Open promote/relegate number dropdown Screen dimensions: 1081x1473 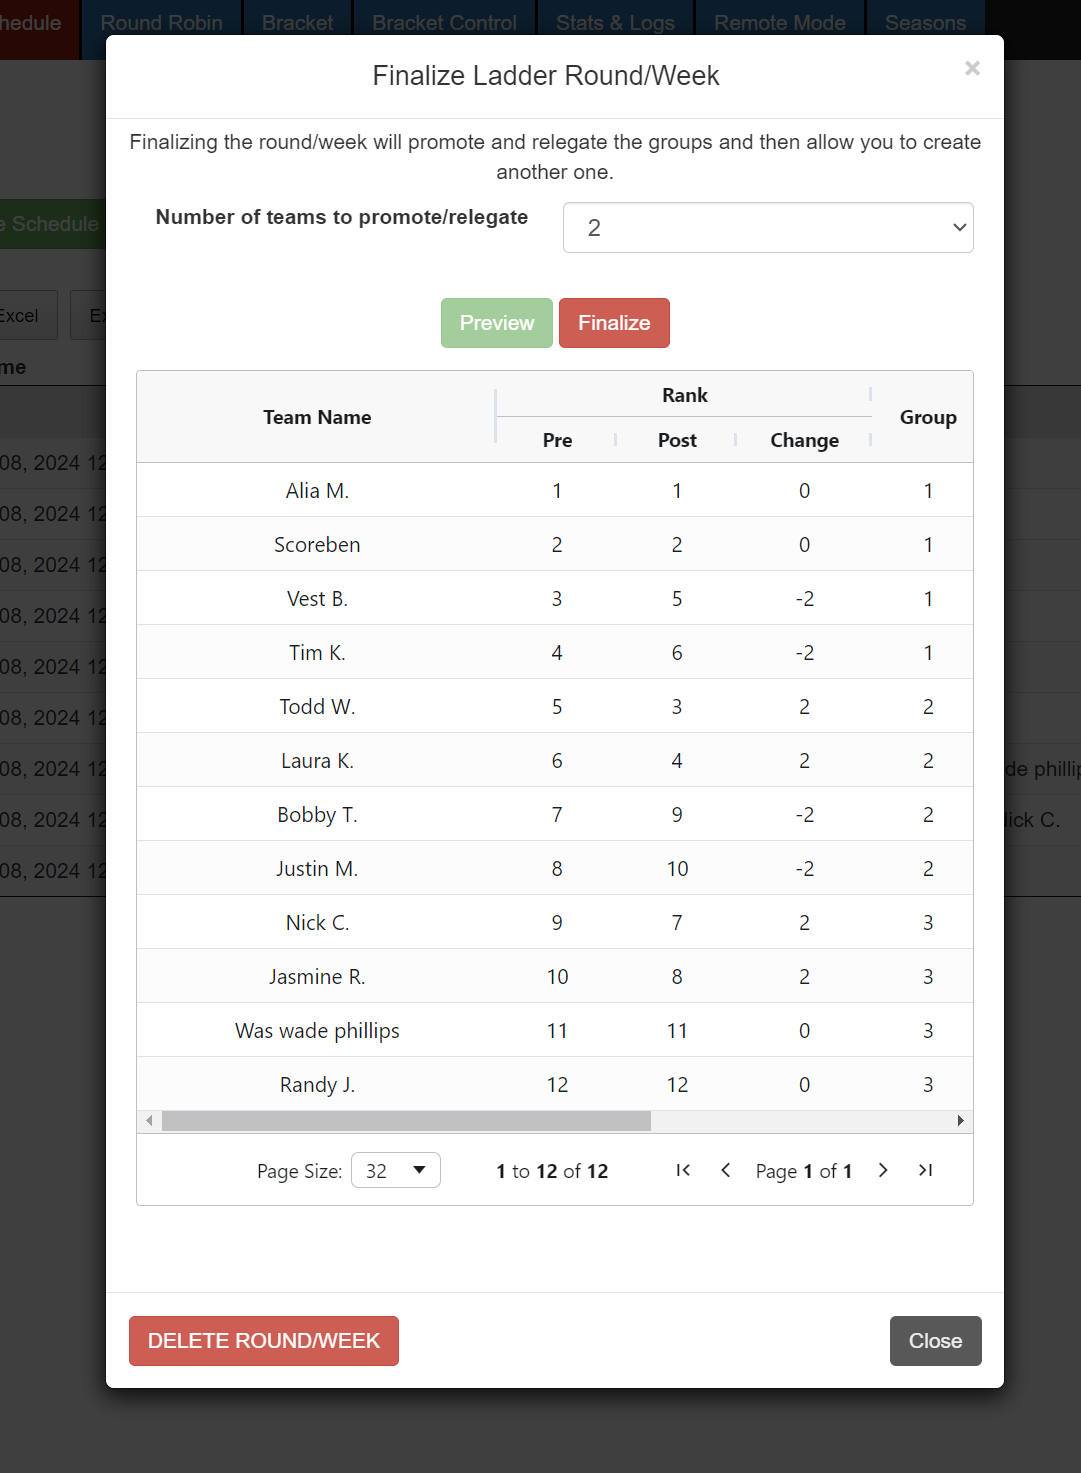[x=768, y=228]
